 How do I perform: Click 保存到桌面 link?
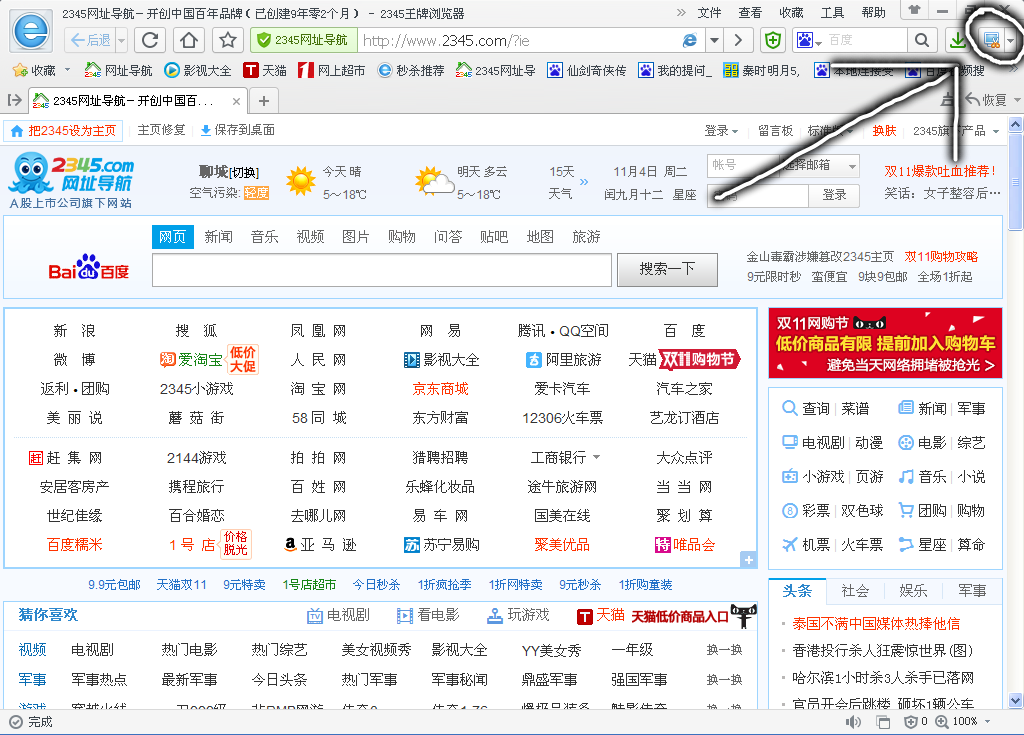(x=238, y=130)
